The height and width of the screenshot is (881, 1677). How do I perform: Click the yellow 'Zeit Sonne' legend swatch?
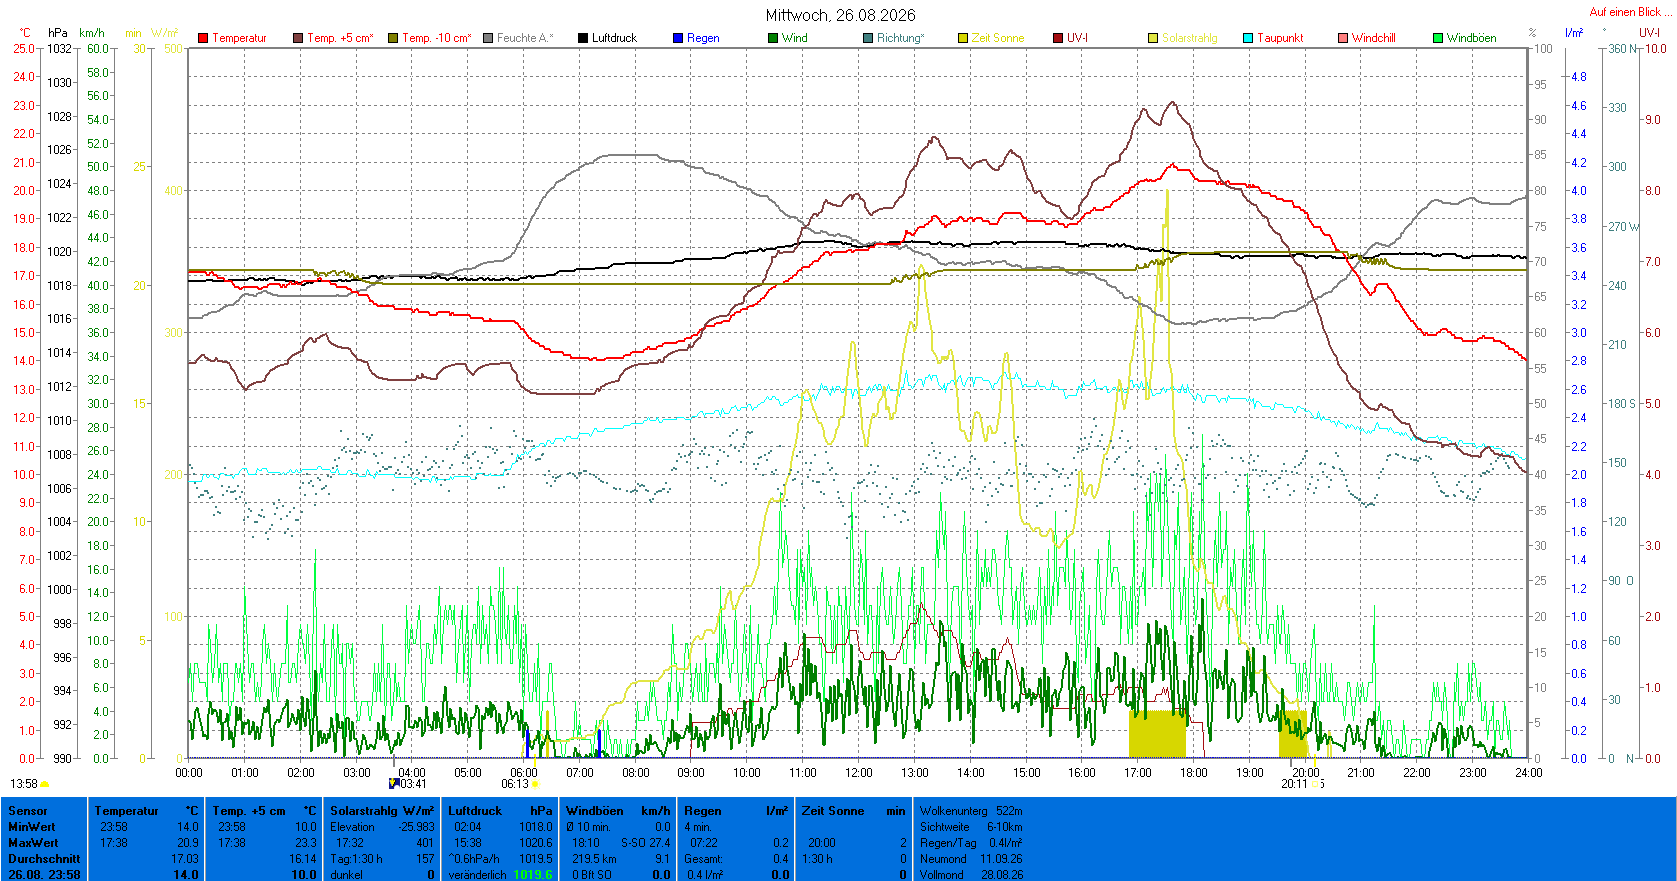(x=963, y=38)
